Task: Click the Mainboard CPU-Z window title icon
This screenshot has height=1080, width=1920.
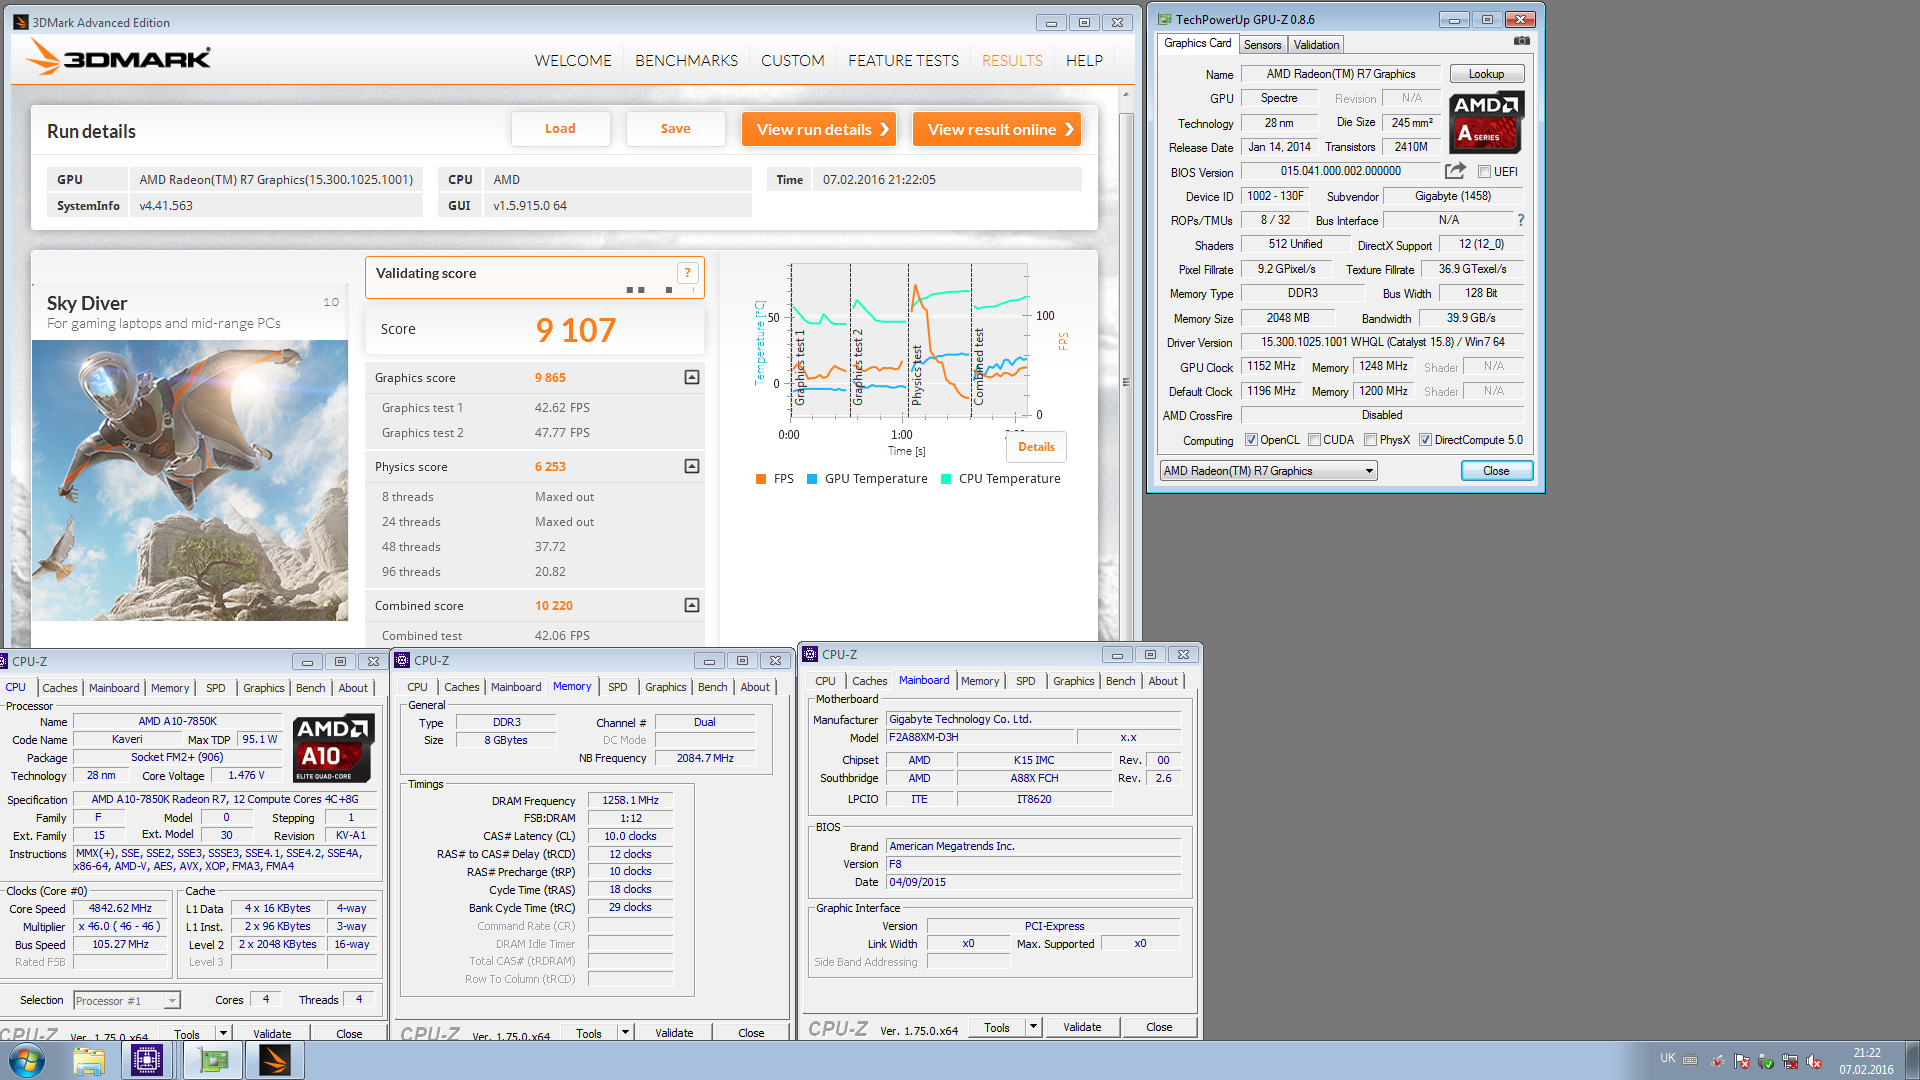Action: pyautogui.click(x=810, y=654)
